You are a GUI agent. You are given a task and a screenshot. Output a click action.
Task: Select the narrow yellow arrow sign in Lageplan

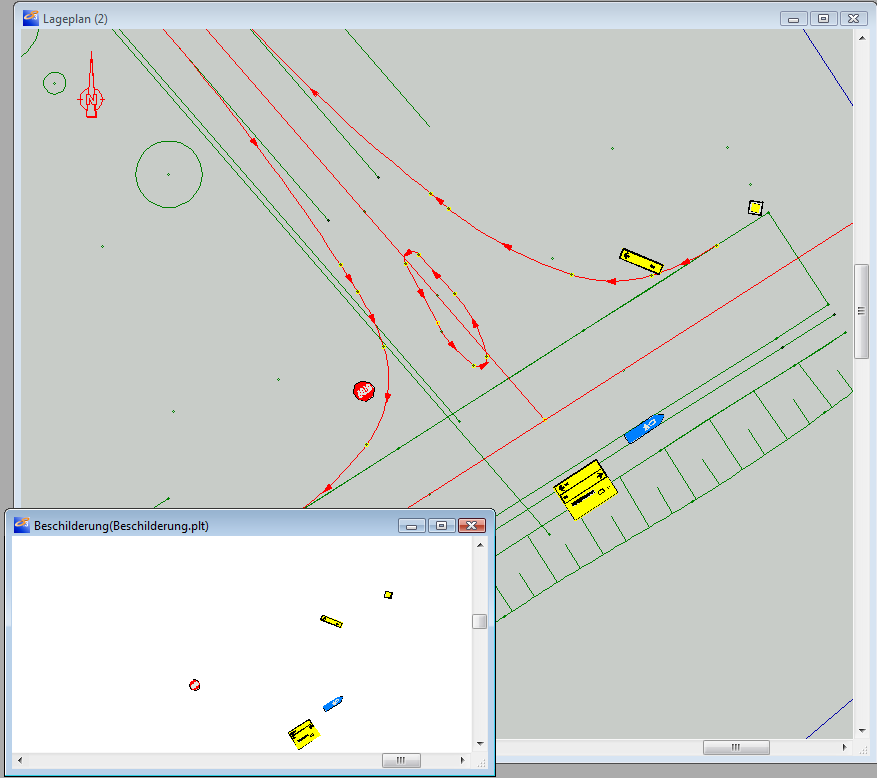coord(641,261)
